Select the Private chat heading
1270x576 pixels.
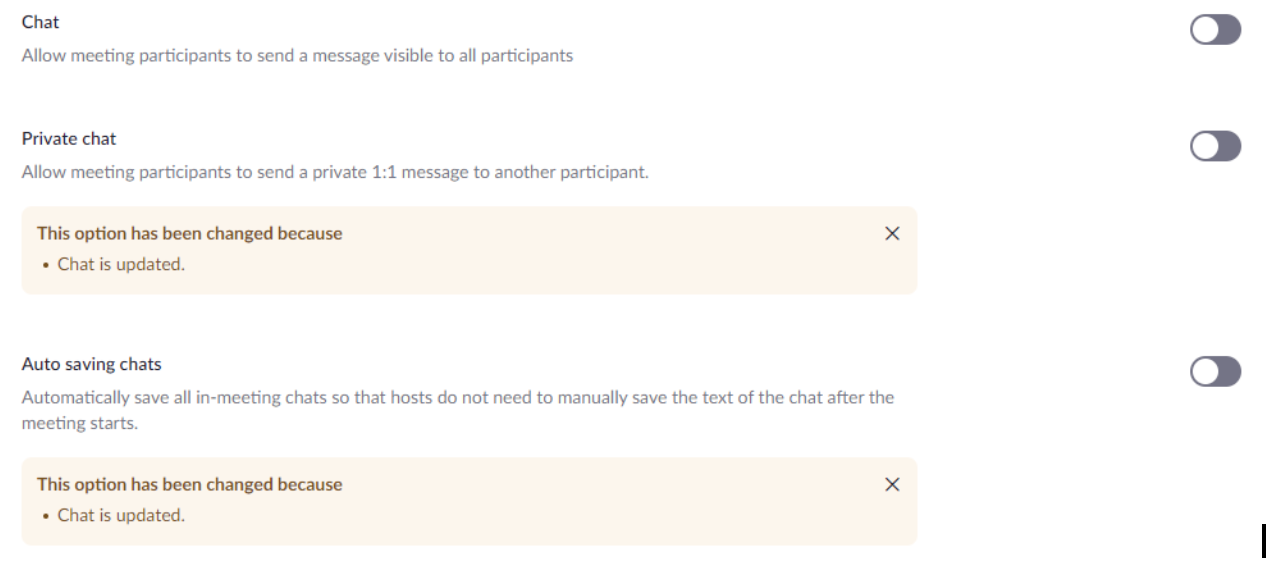pos(69,139)
